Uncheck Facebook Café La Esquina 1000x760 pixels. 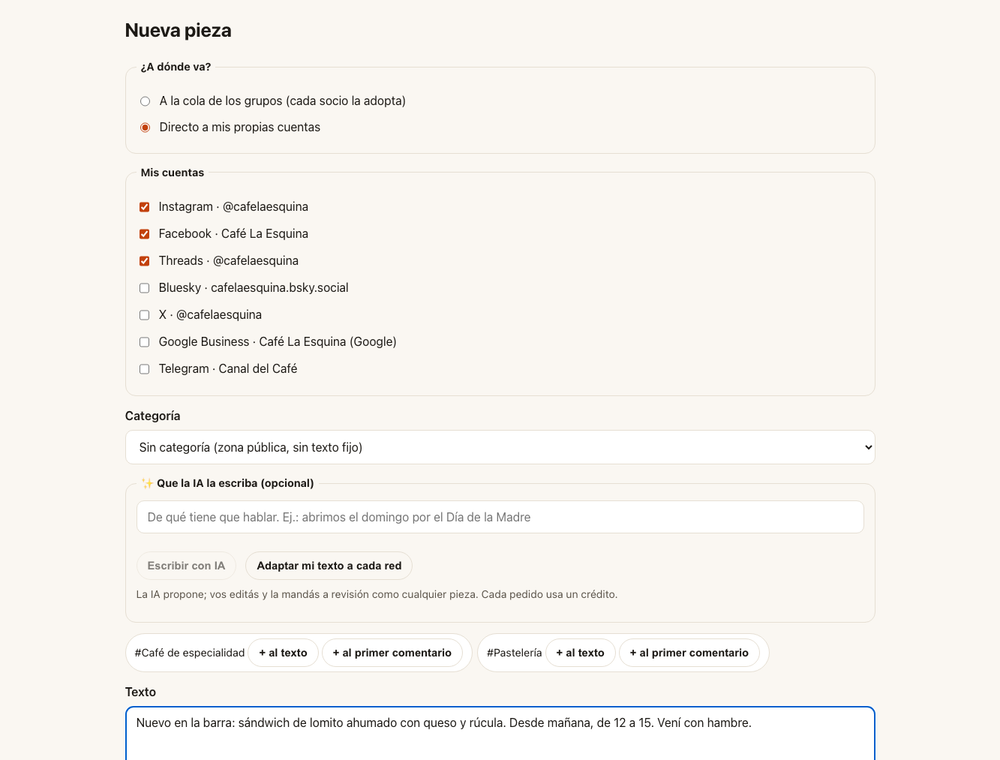coord(145,234)
